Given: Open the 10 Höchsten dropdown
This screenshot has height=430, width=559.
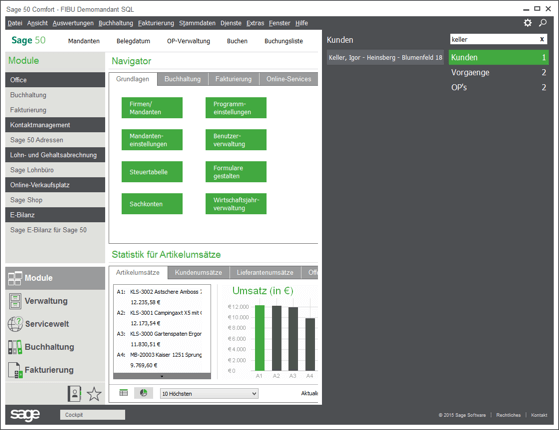Looking at the screenshot, I should pos(209,394).
